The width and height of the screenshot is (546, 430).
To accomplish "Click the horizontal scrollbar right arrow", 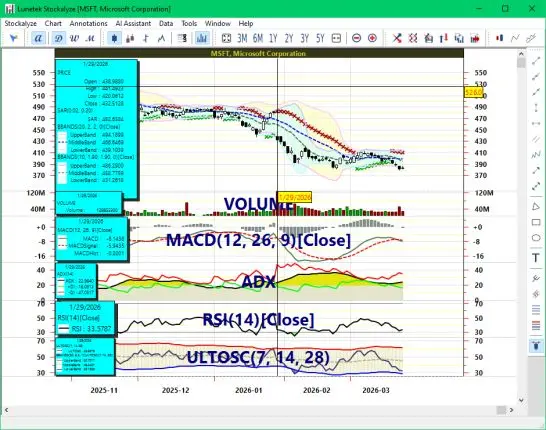I will click(x=511, y=410).
